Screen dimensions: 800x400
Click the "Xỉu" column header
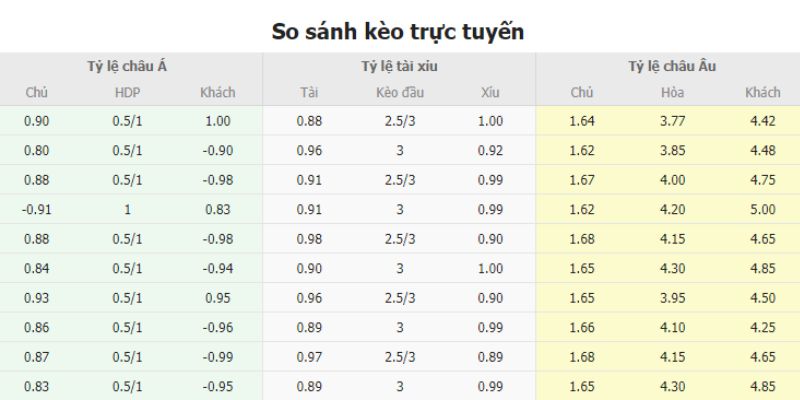490,93
